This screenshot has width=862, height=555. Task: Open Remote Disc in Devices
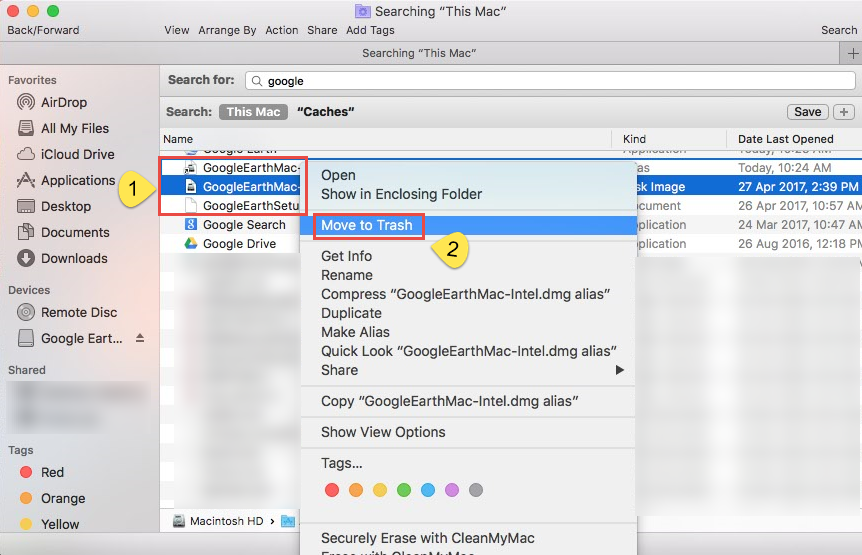click(x=78, y=312)
